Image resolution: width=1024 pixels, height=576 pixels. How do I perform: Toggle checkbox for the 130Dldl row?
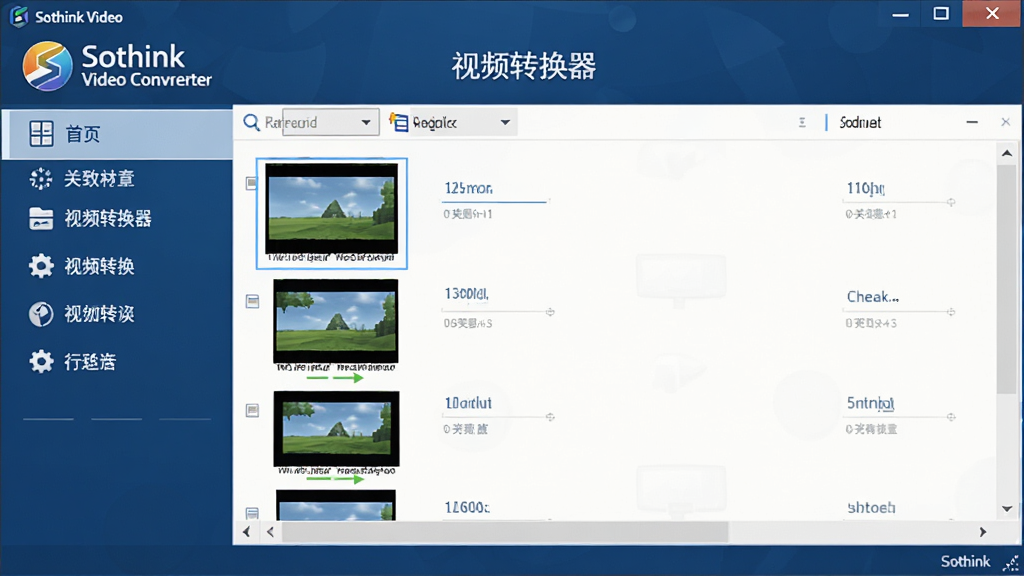click(x=252, y=301)
